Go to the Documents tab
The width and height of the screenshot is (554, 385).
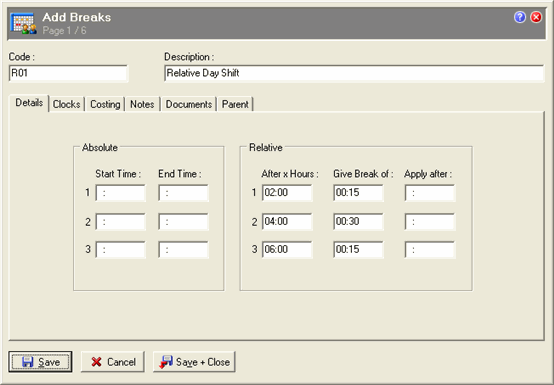tap(189, 104)
